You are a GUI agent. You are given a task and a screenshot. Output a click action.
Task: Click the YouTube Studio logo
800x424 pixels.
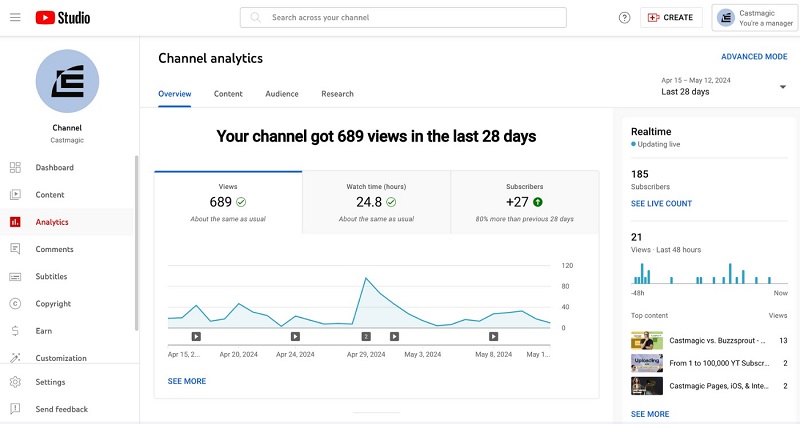pos(63,17)
